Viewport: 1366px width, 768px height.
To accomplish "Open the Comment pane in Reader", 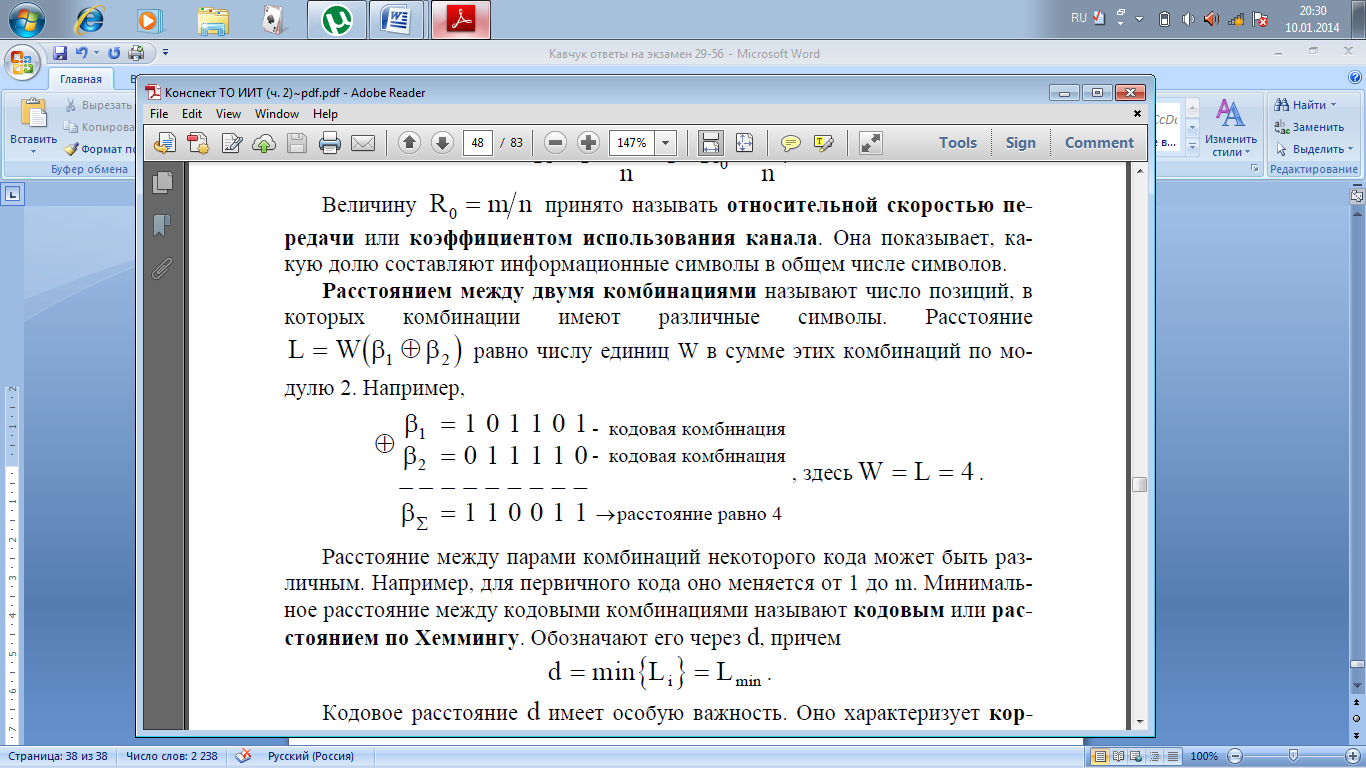I will tap(1099, 143).
